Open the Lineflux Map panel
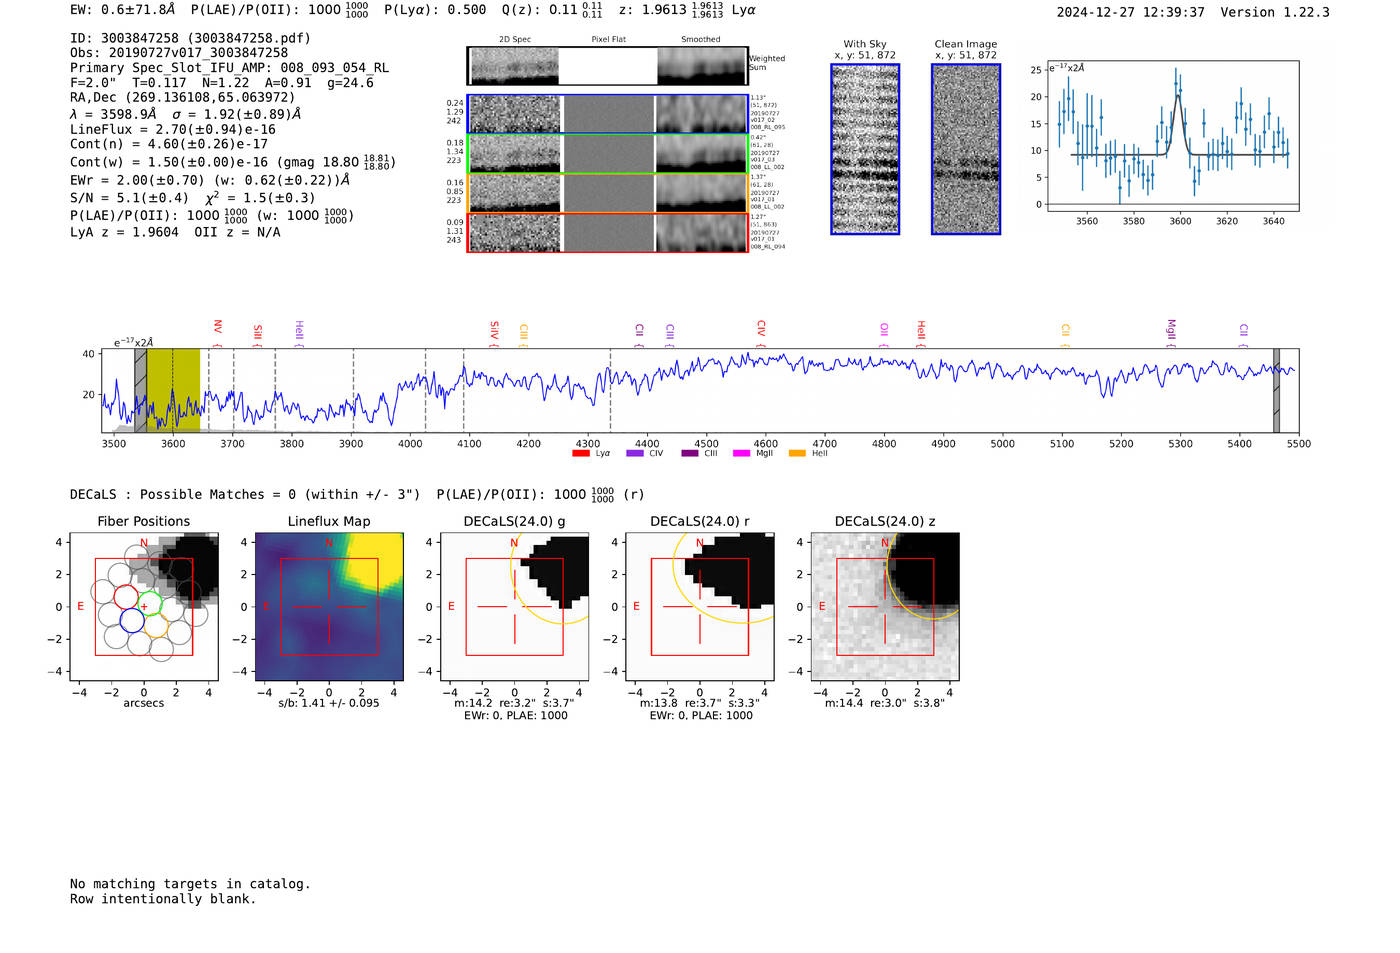 point(329,606)
